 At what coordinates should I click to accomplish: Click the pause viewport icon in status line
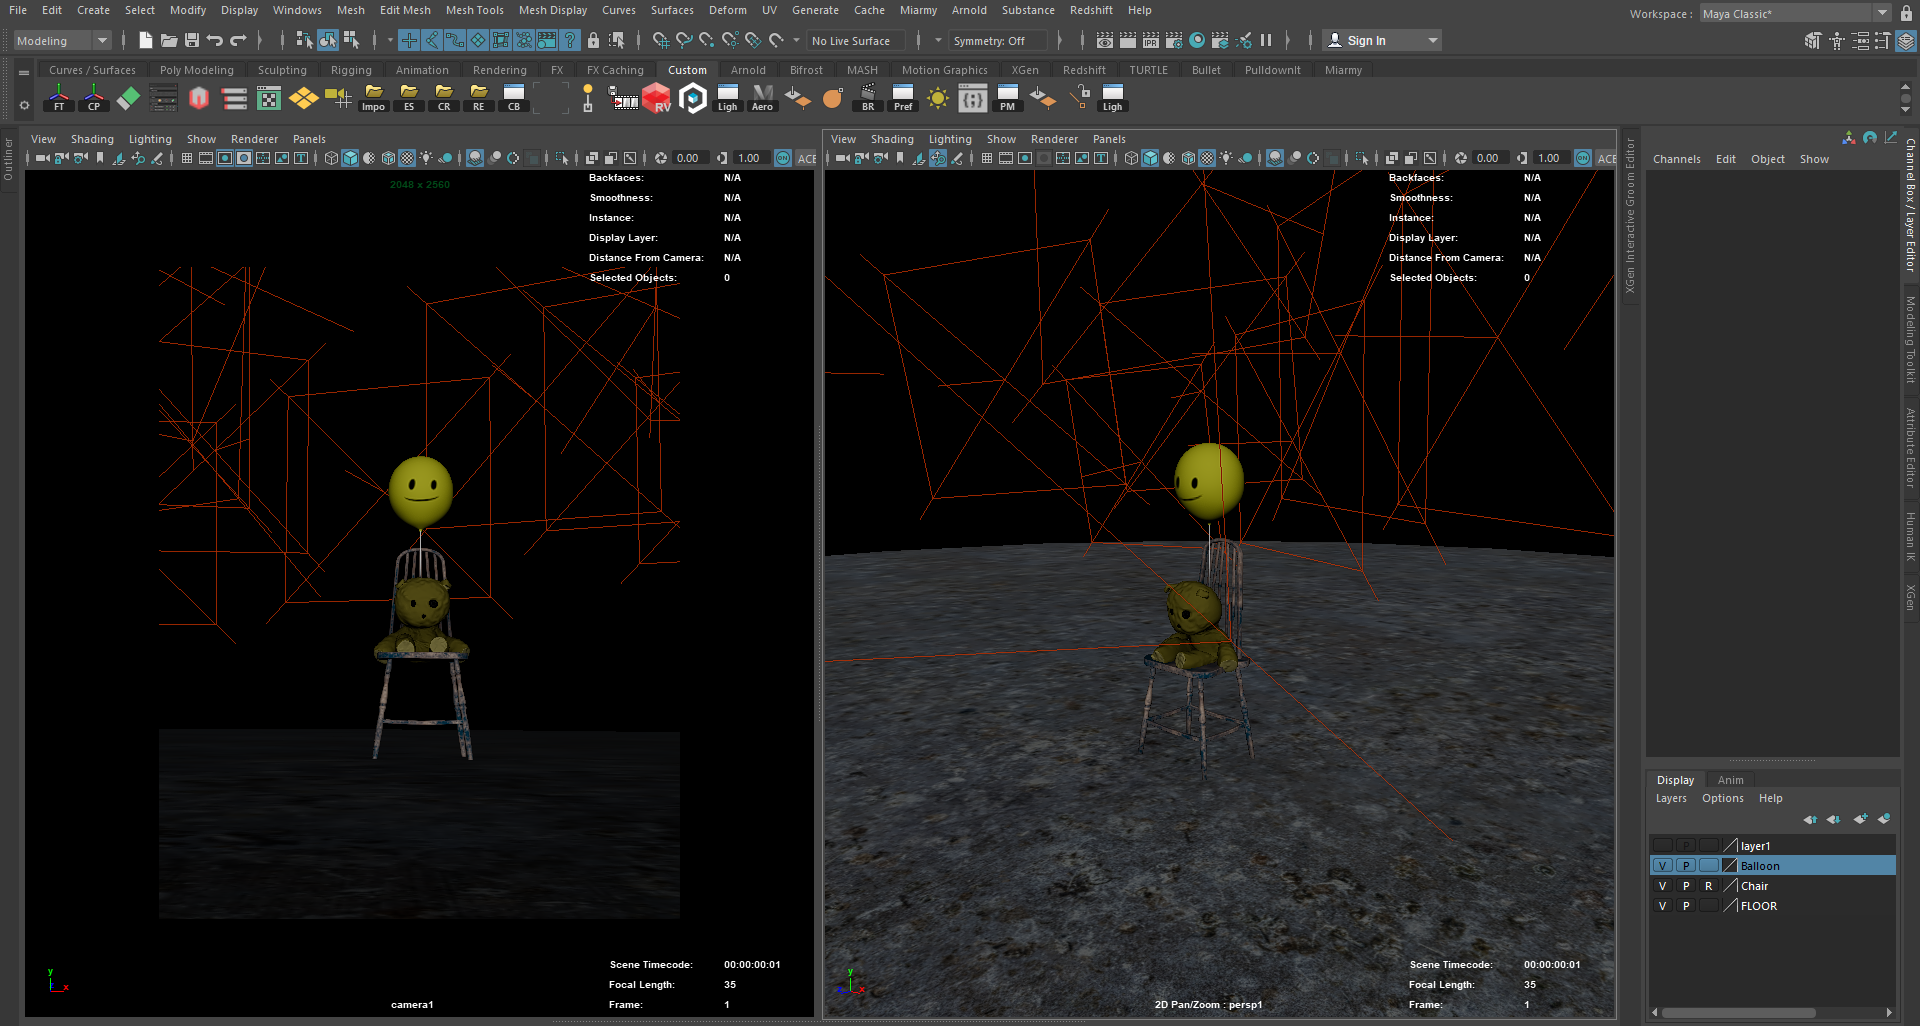click(x=1266, y=40)
